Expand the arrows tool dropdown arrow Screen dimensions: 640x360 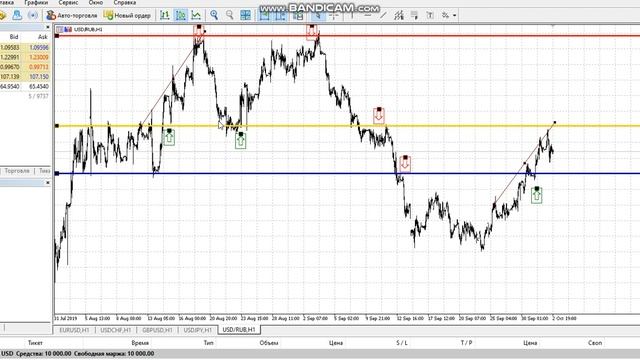click(454, 16)
